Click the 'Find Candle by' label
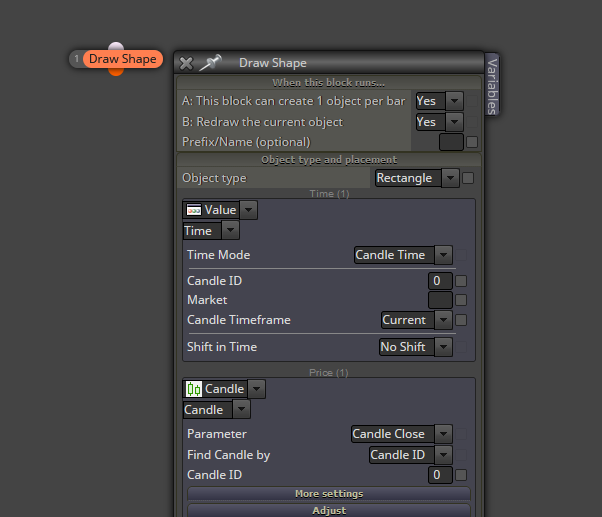This screenshot has width=602, height=517. [228, 455]
